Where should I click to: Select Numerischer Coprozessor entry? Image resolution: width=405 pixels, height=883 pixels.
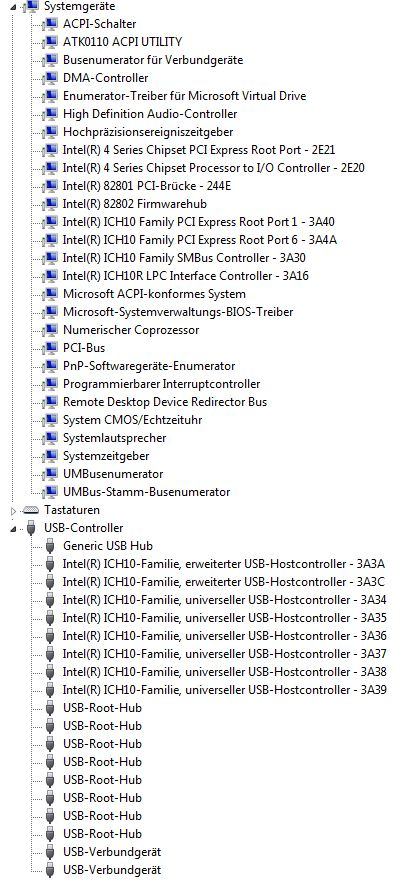click(131, 330)
